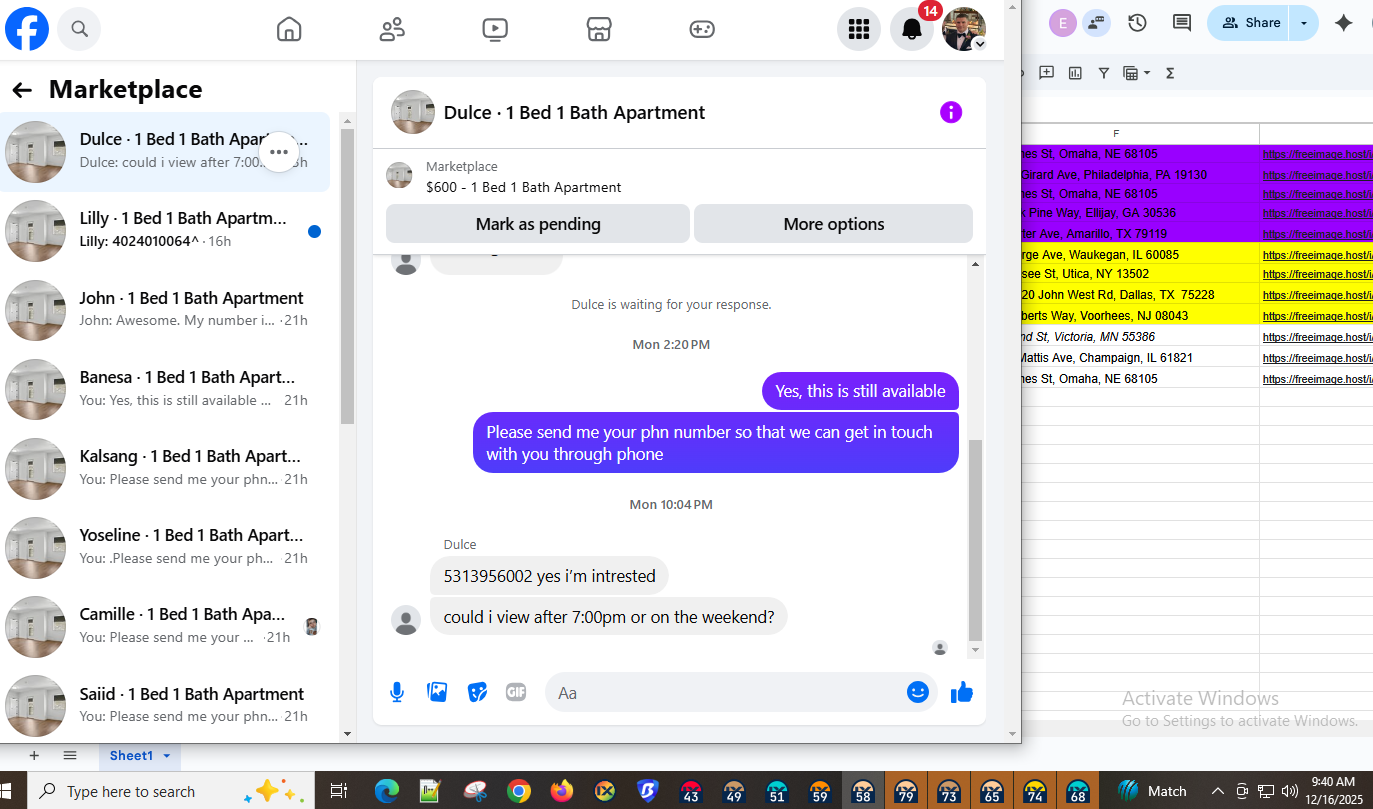This screenshot has width=1373, height=809.
Task: Open the Marketplace storefront icon in the top bar
Action: [598, 29]
